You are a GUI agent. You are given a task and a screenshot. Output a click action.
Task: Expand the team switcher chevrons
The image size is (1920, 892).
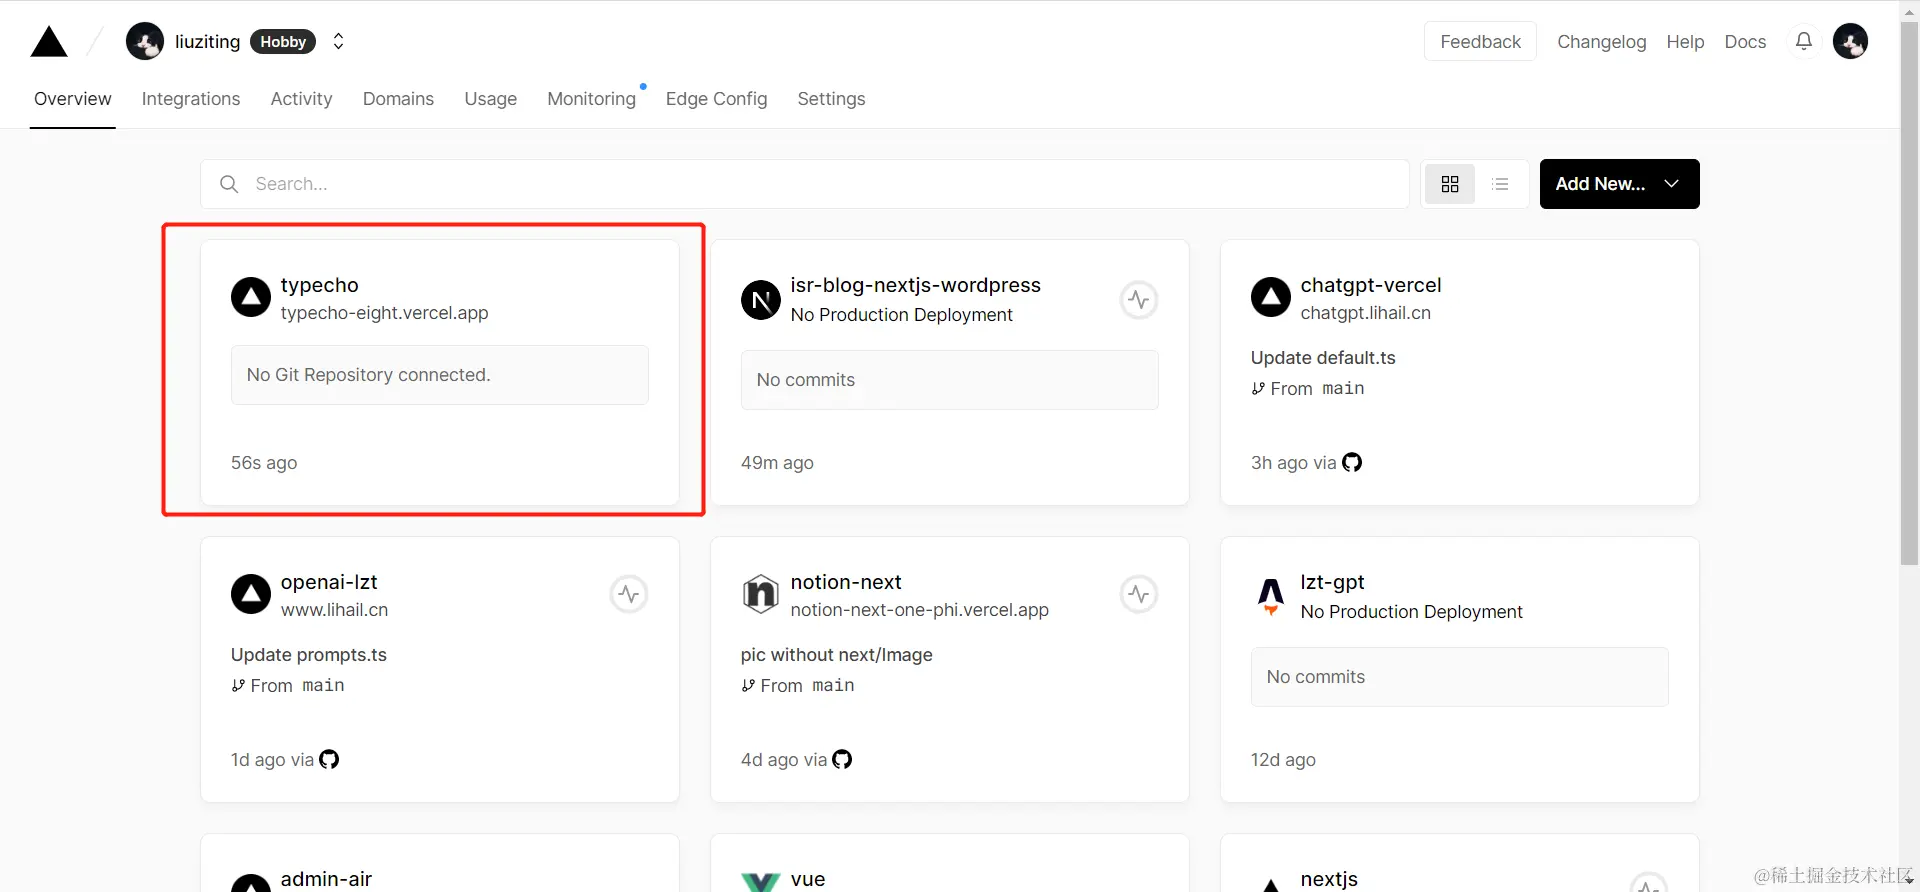[x=338, y=41]
